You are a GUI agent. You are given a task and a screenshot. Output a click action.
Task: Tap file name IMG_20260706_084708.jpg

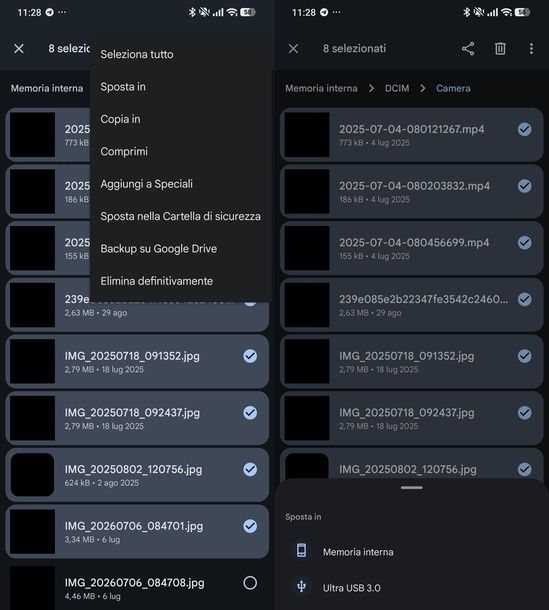pyautogui.click(x=135, y=583)
